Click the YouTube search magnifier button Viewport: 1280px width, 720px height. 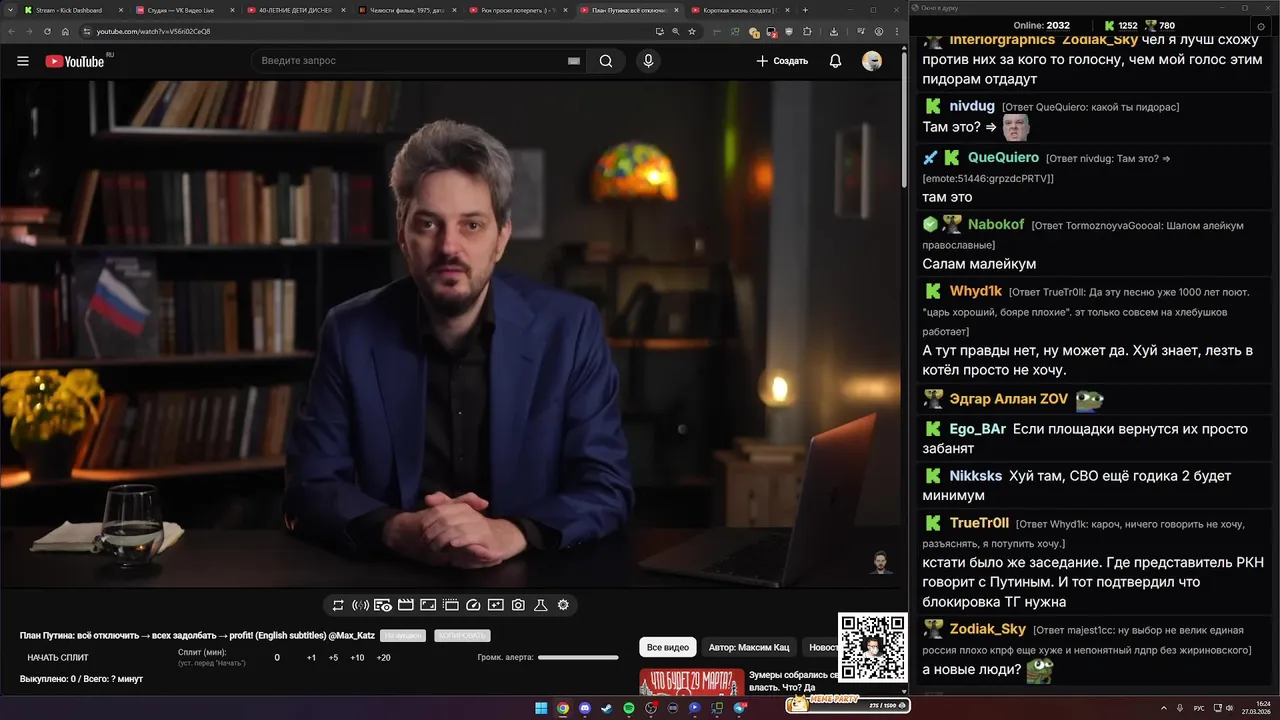pos(606,61)
